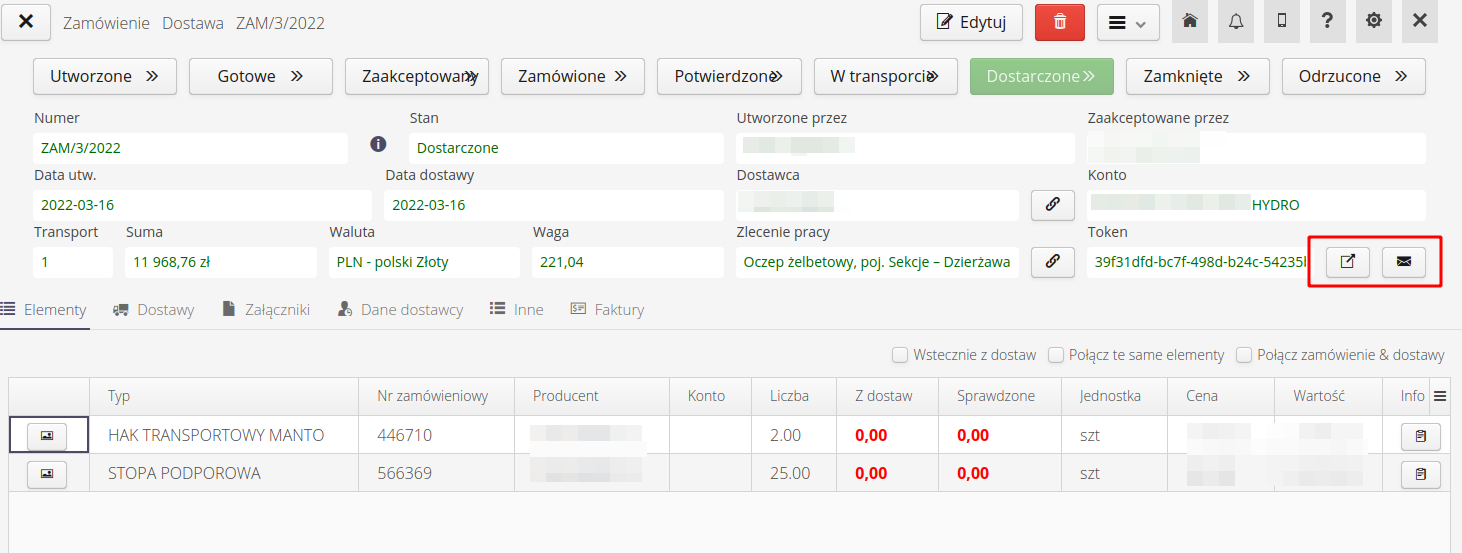Click the Waluta field PLN - polski Złoty
Screen dimensions: 1462x553
(x=424, y=262)
